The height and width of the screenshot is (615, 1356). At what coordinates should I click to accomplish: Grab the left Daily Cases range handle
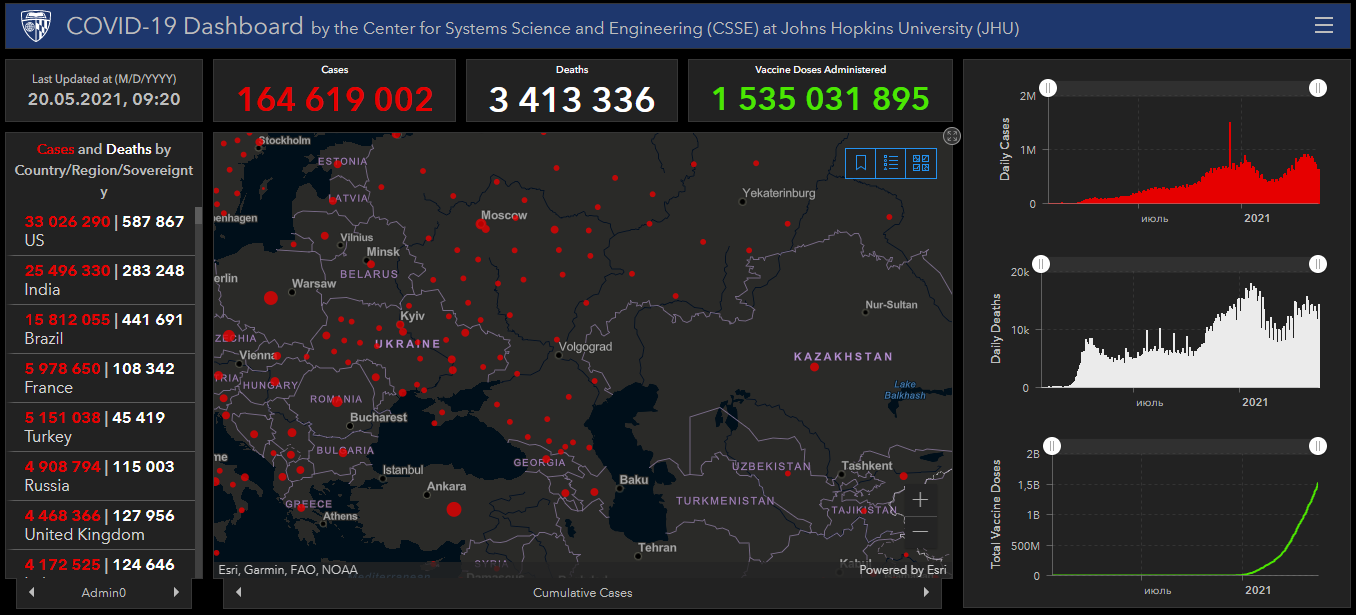[x=1047, y=89]
